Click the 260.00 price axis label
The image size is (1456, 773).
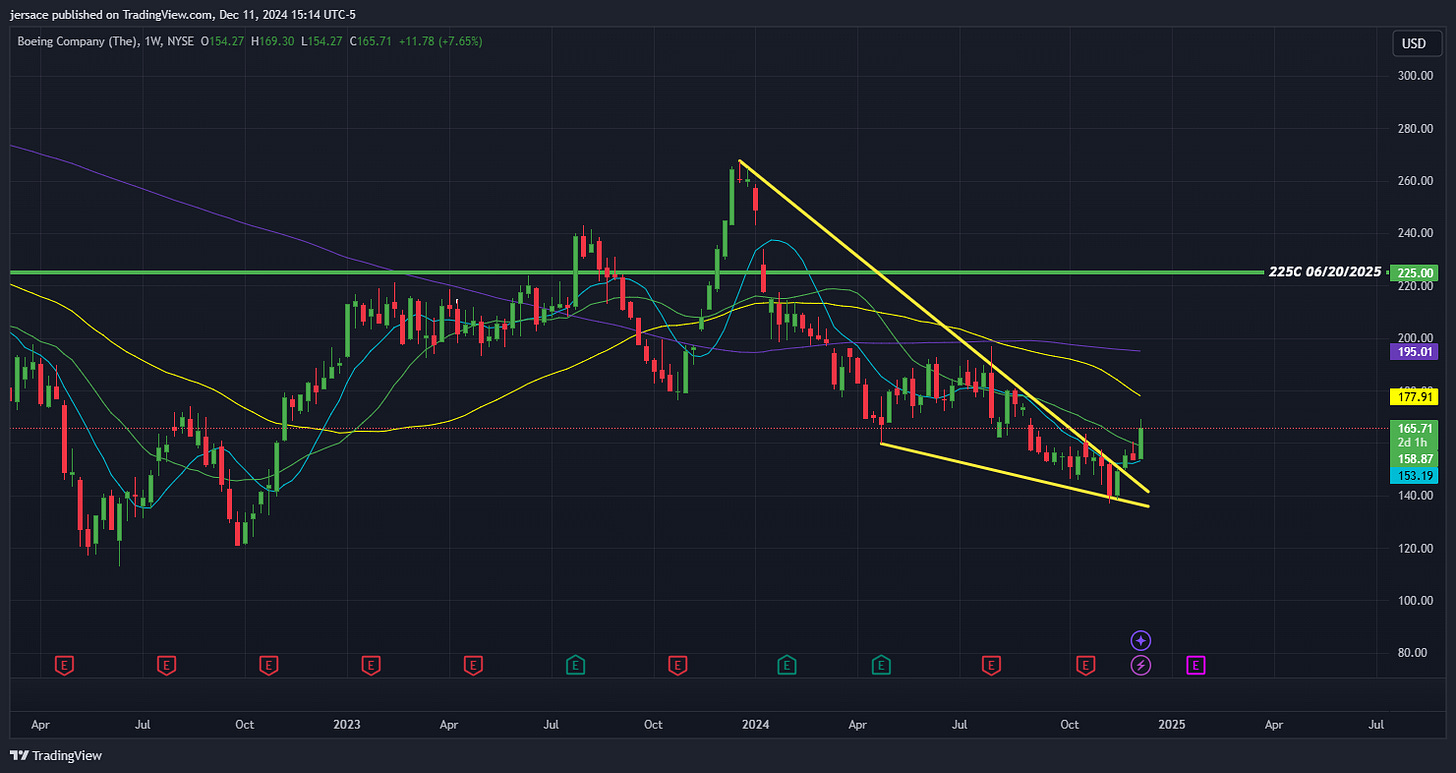pos(1413,181)
